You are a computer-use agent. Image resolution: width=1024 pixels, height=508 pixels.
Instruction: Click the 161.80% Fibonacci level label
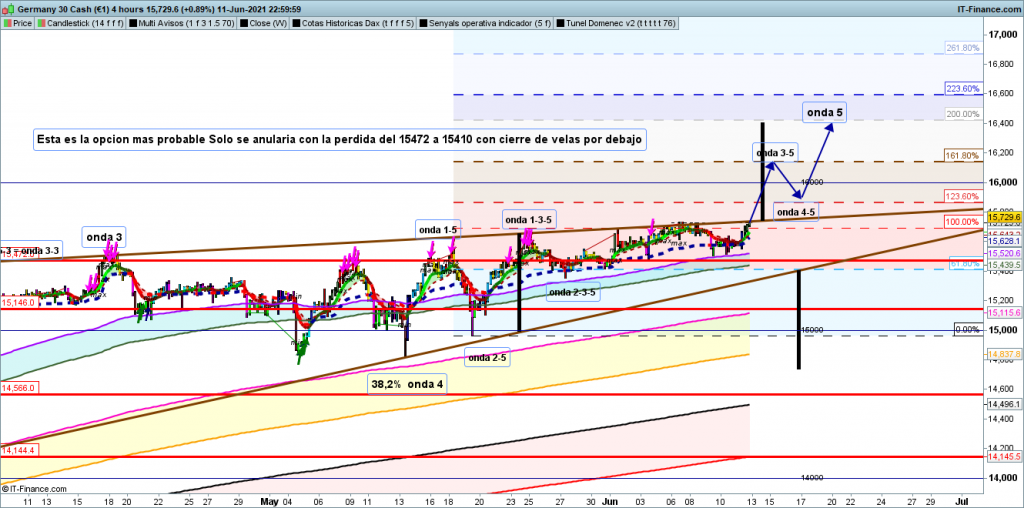[x=963, y=156]
